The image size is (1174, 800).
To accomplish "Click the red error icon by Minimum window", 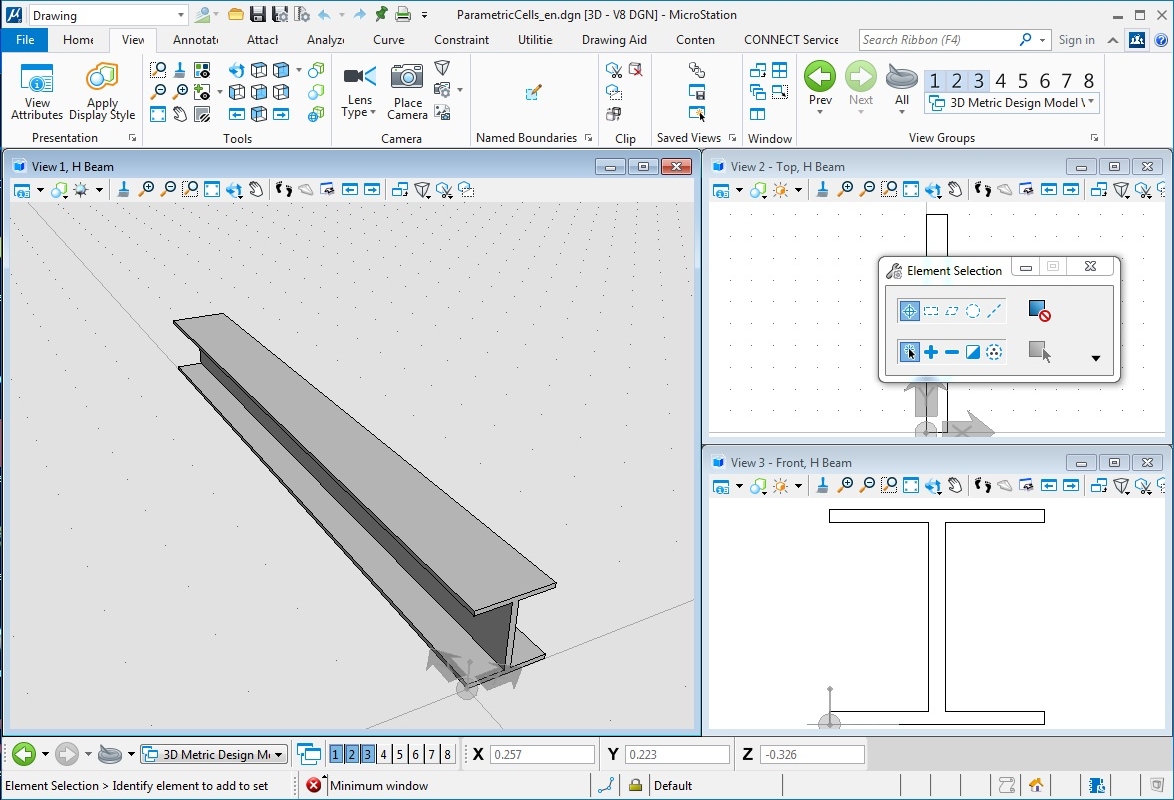I will click(314, 785).
